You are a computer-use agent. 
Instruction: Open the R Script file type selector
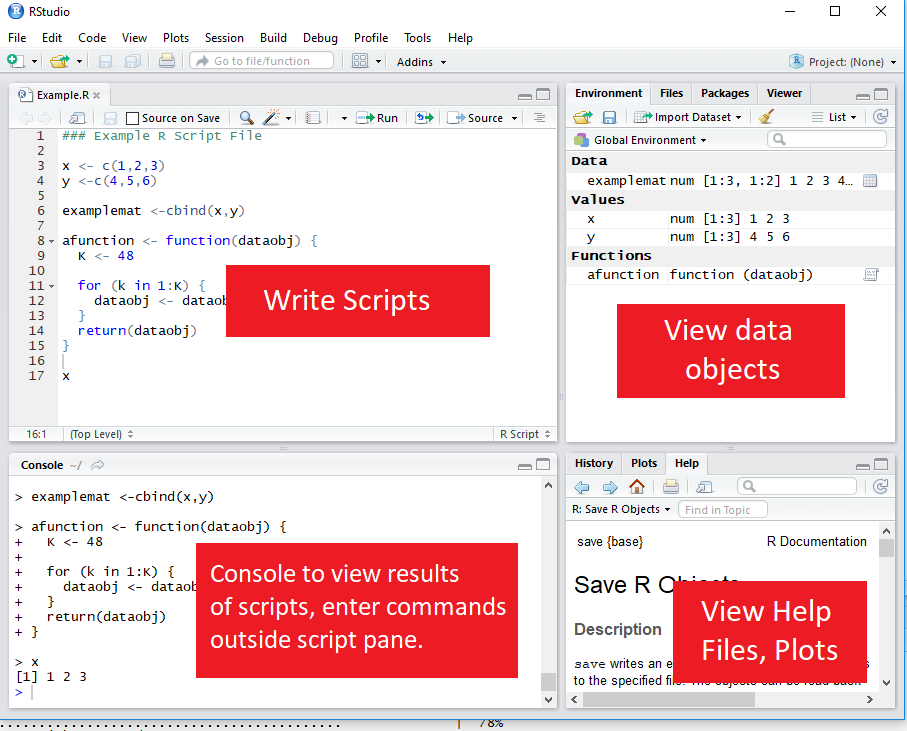tap(525, 434)
